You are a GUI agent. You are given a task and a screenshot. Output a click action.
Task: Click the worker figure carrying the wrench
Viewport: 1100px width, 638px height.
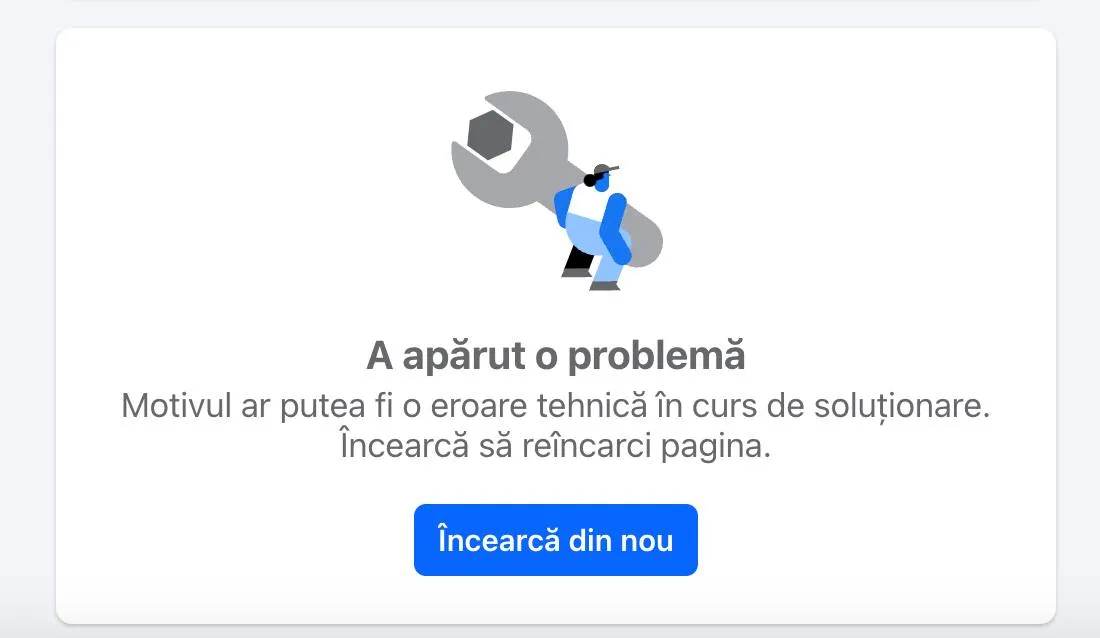point(592,227)
